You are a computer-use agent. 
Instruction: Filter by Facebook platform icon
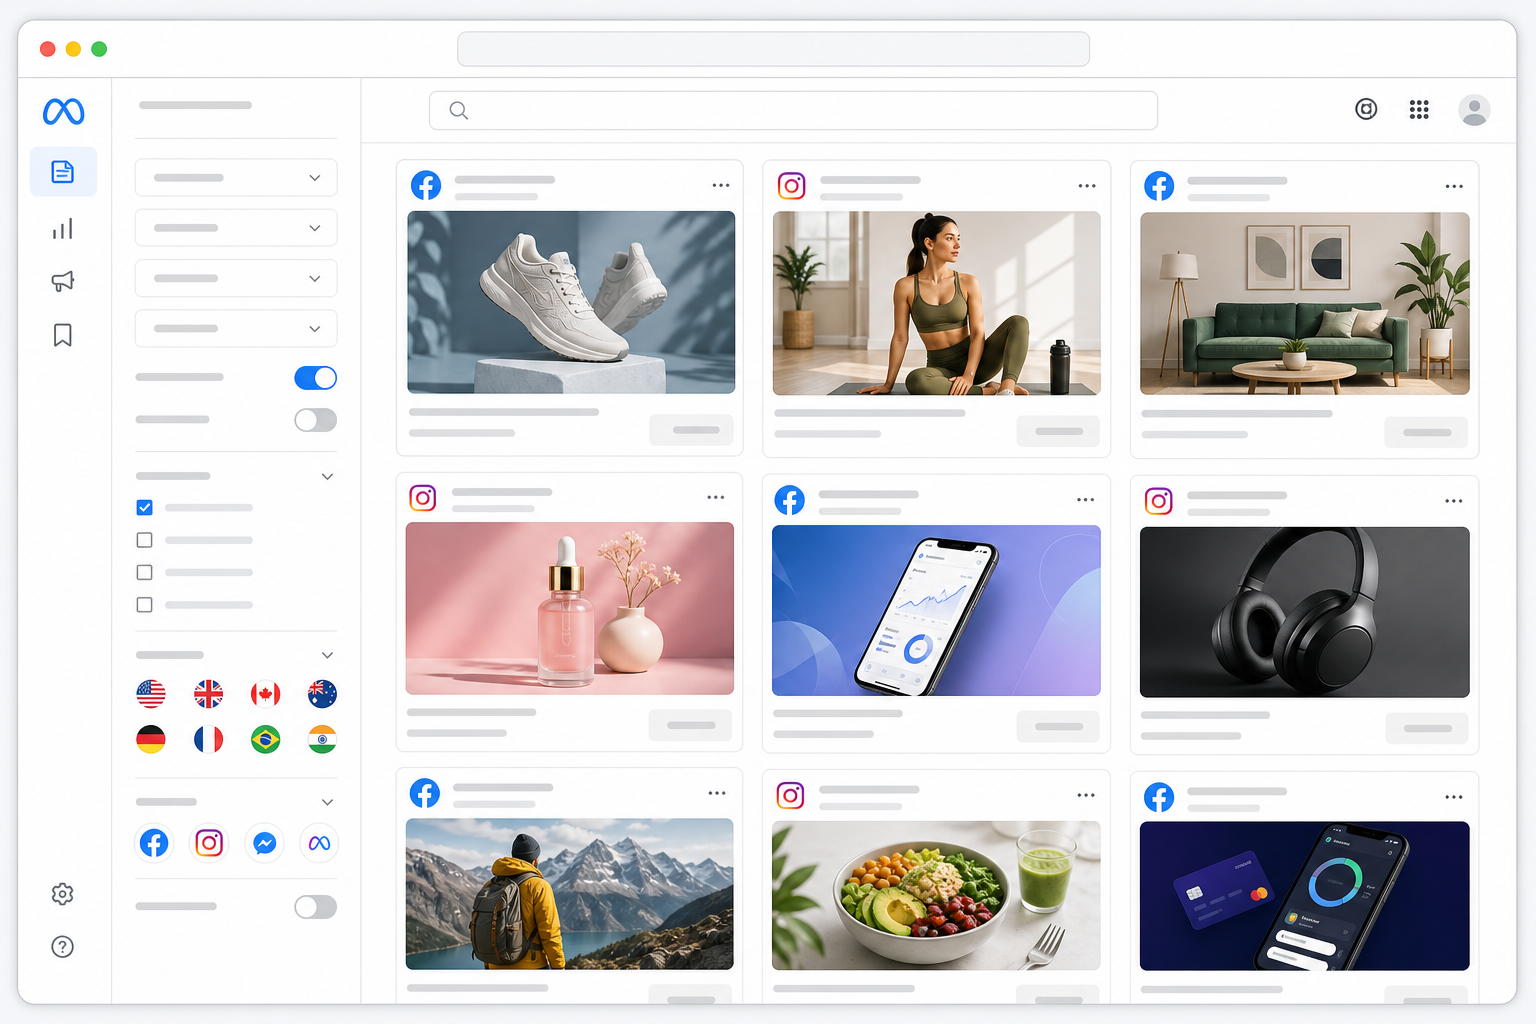pyautogui.click(x=154, y=843)
